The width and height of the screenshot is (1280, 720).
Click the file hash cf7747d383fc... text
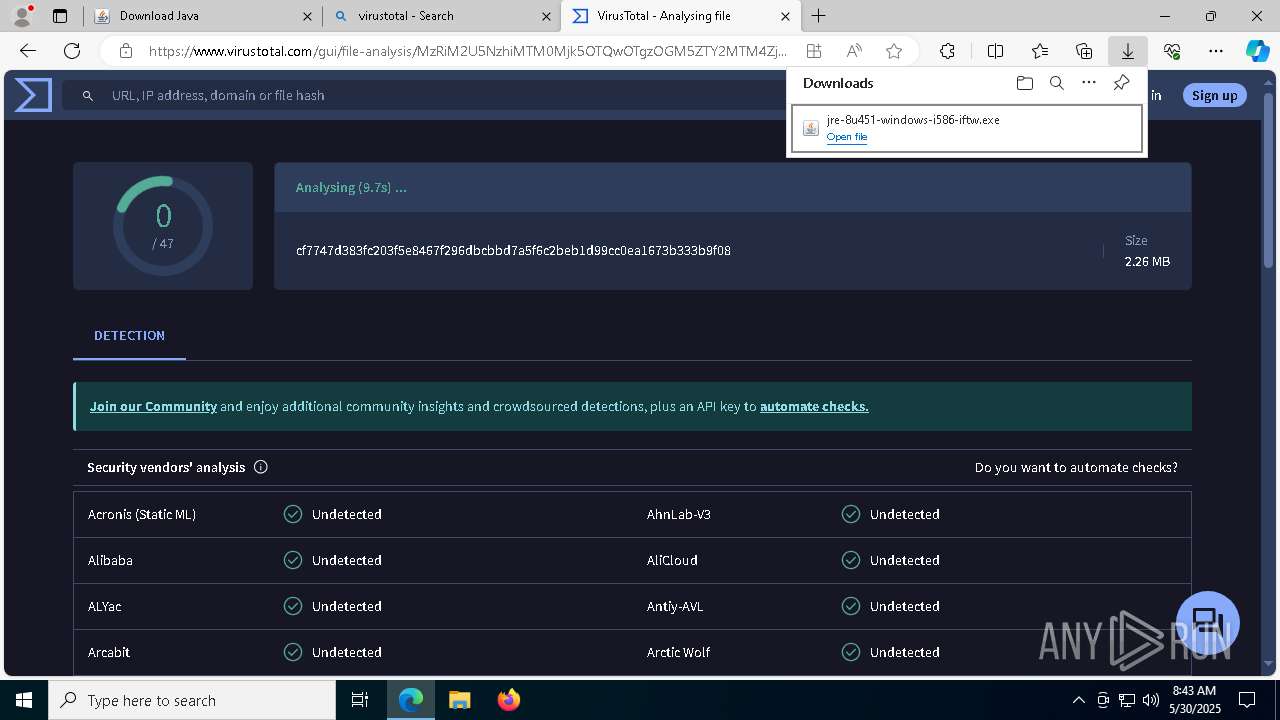click(513, 251)
